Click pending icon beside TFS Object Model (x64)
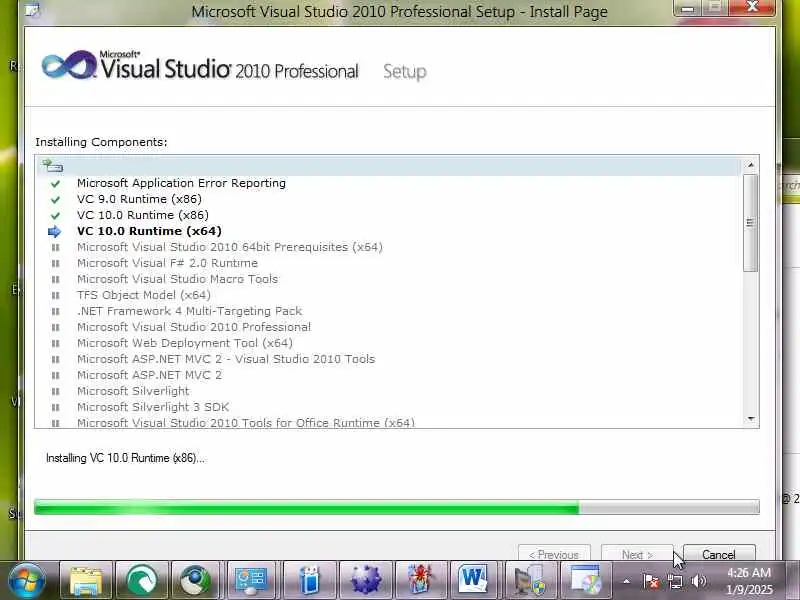Viewport: 800px width, 600px height. click(56, 295)
